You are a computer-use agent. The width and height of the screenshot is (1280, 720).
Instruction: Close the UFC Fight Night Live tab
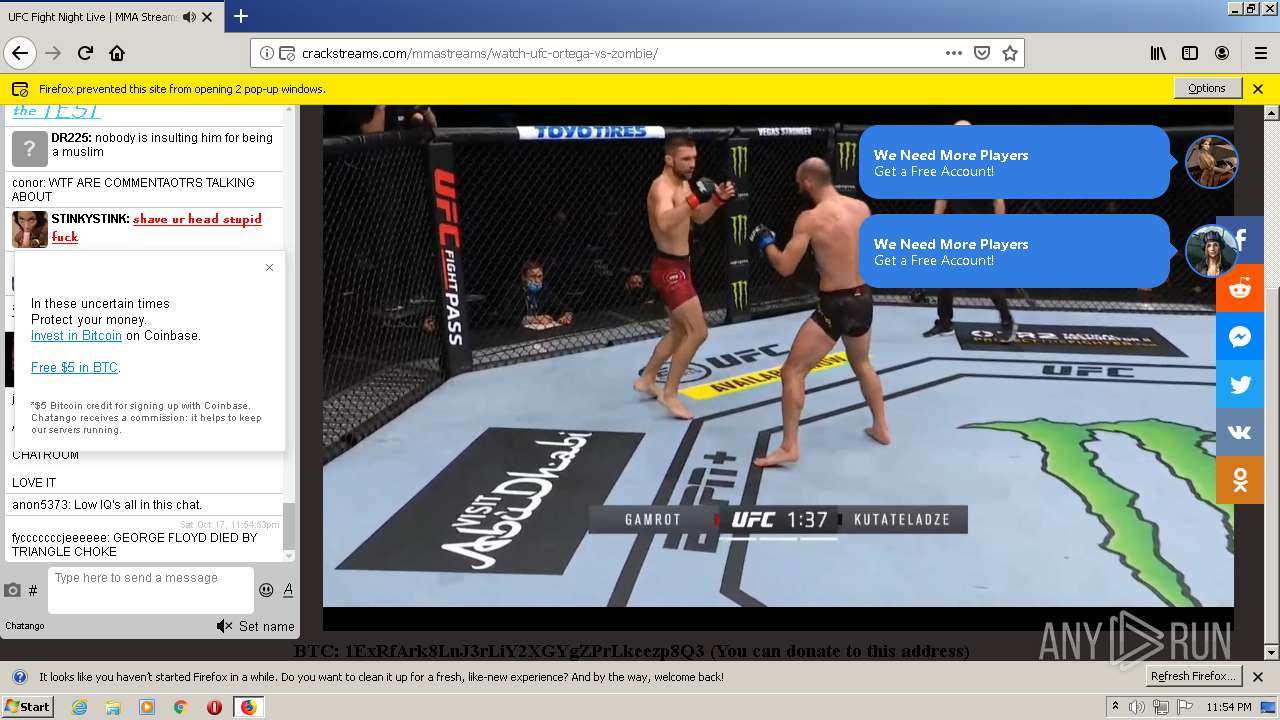[207, 17]
